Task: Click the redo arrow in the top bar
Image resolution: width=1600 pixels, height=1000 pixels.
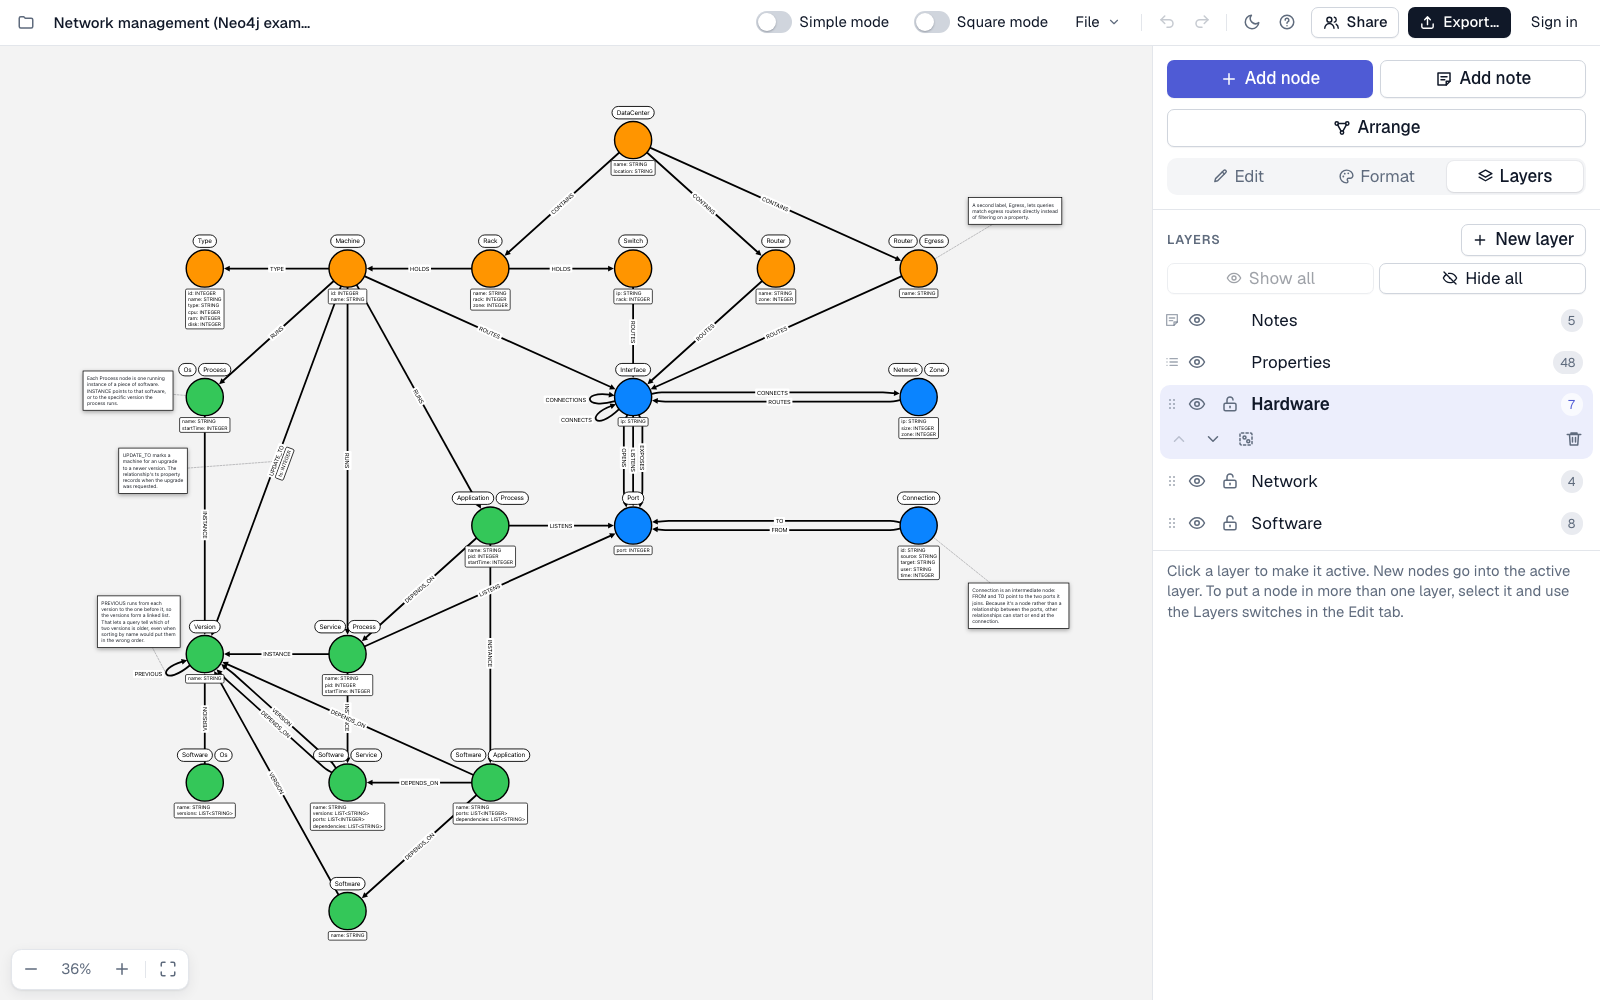Action: click(x=1202, y=22)
